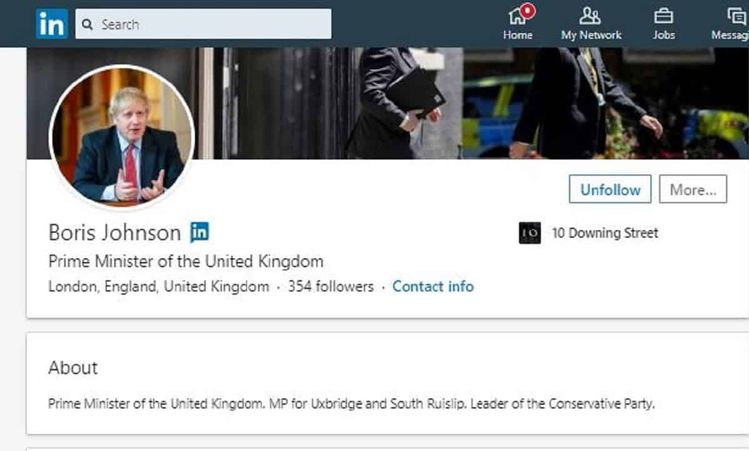Click the red Home notification badge
Screen dimensions: 749x451
(528, 11)
